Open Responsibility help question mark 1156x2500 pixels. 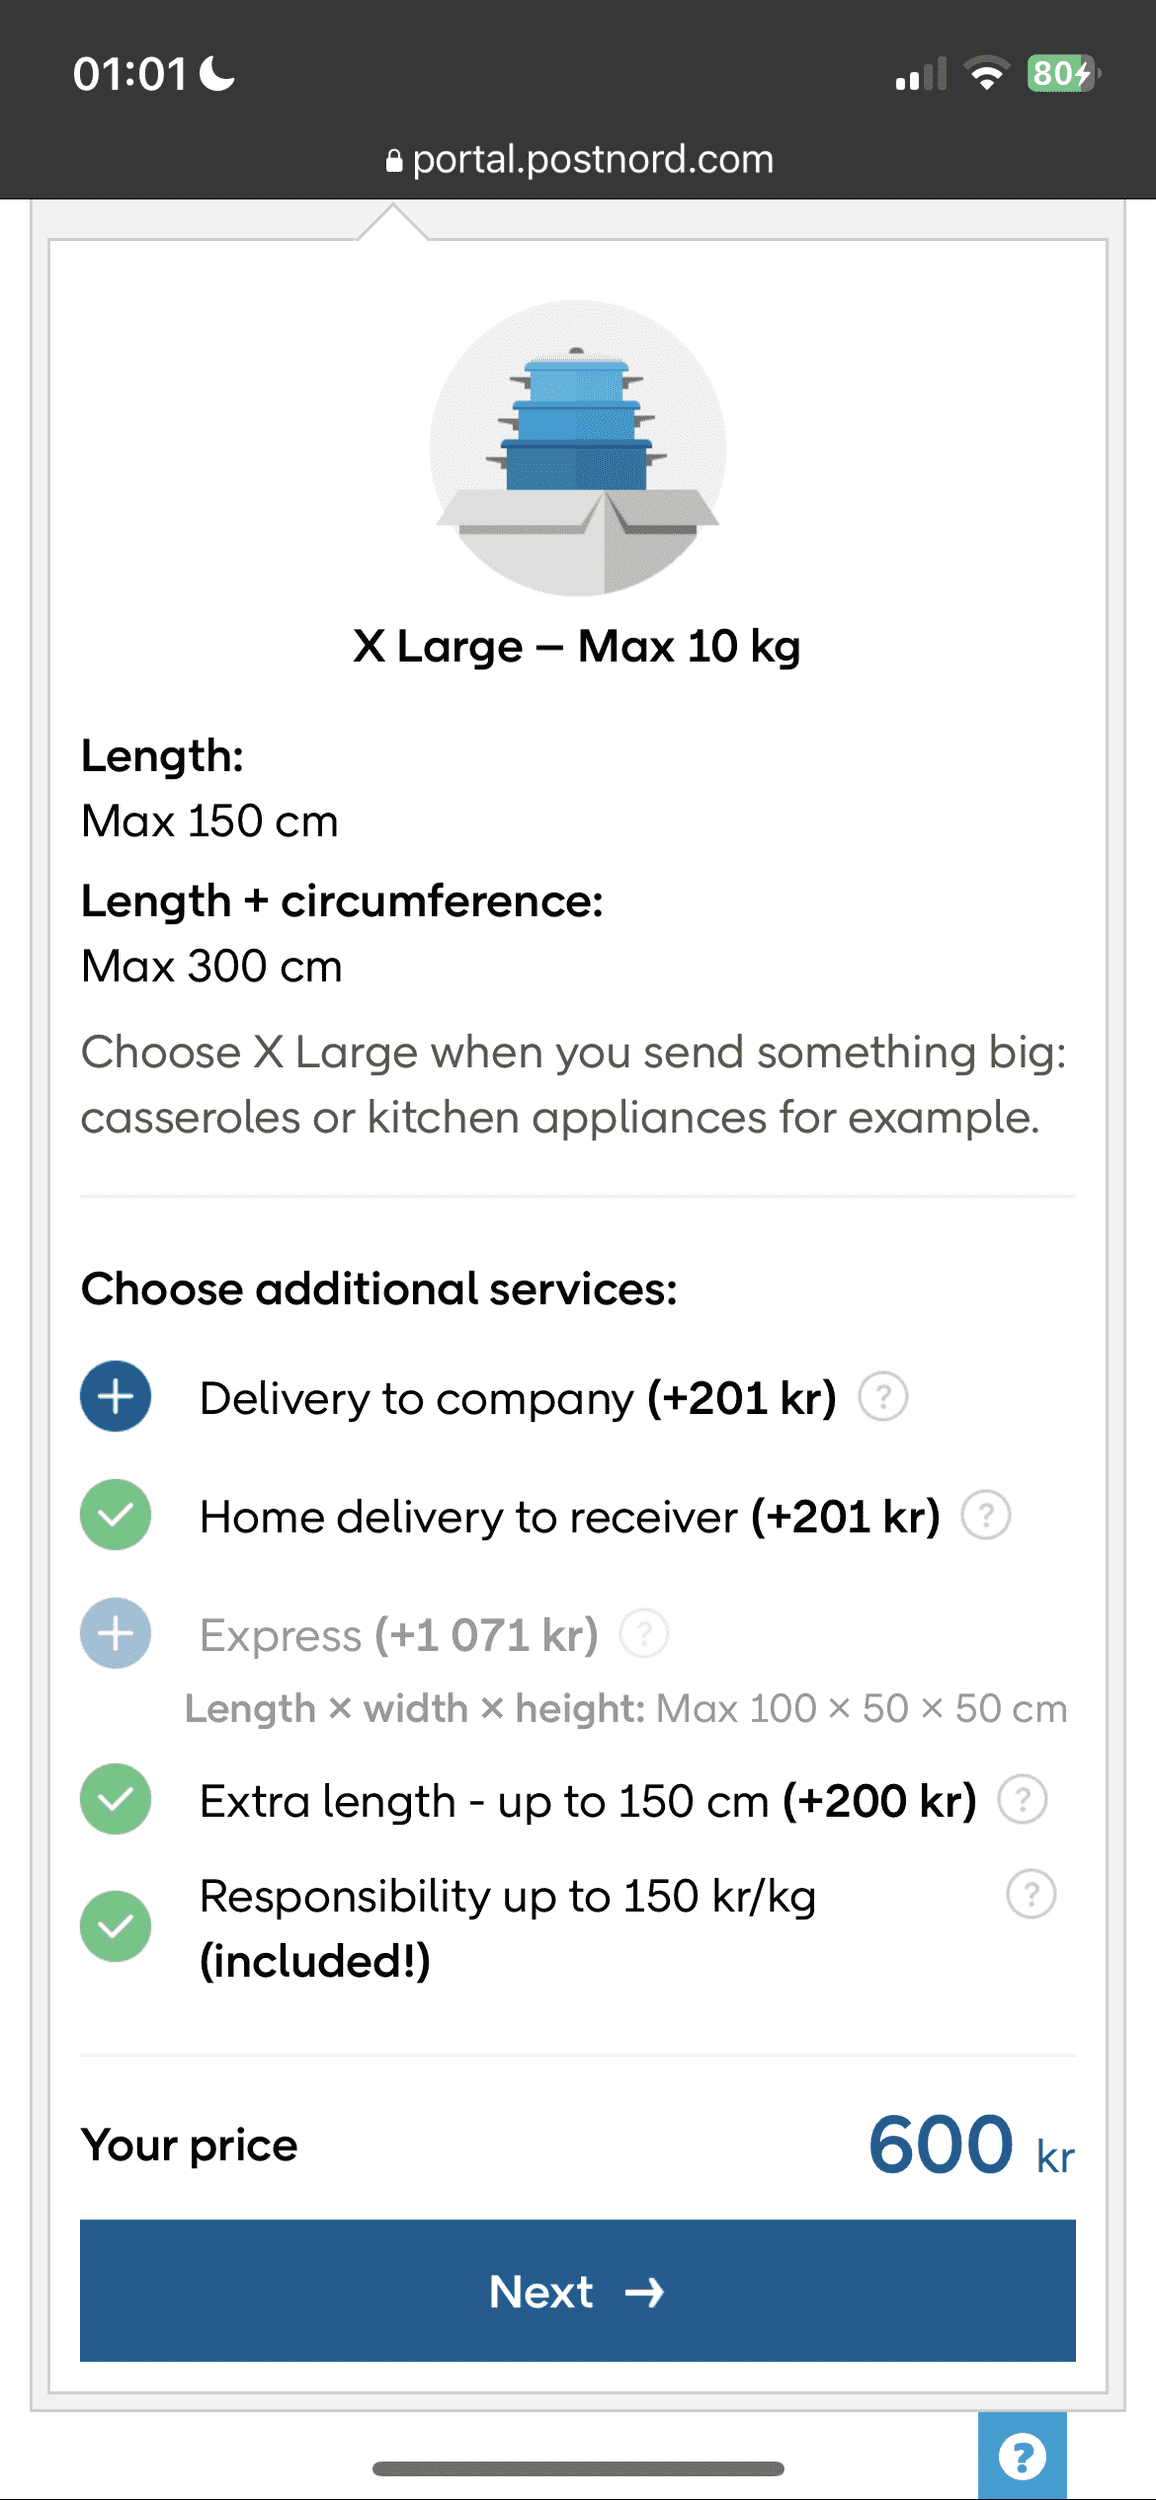(x=1031, y=1894)
